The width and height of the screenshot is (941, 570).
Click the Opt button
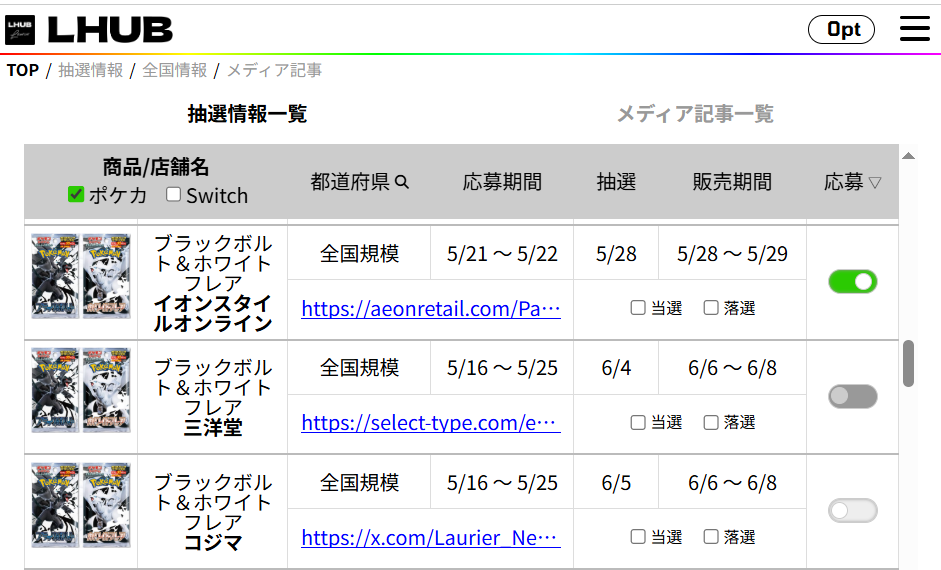click(x=841, y=29)
